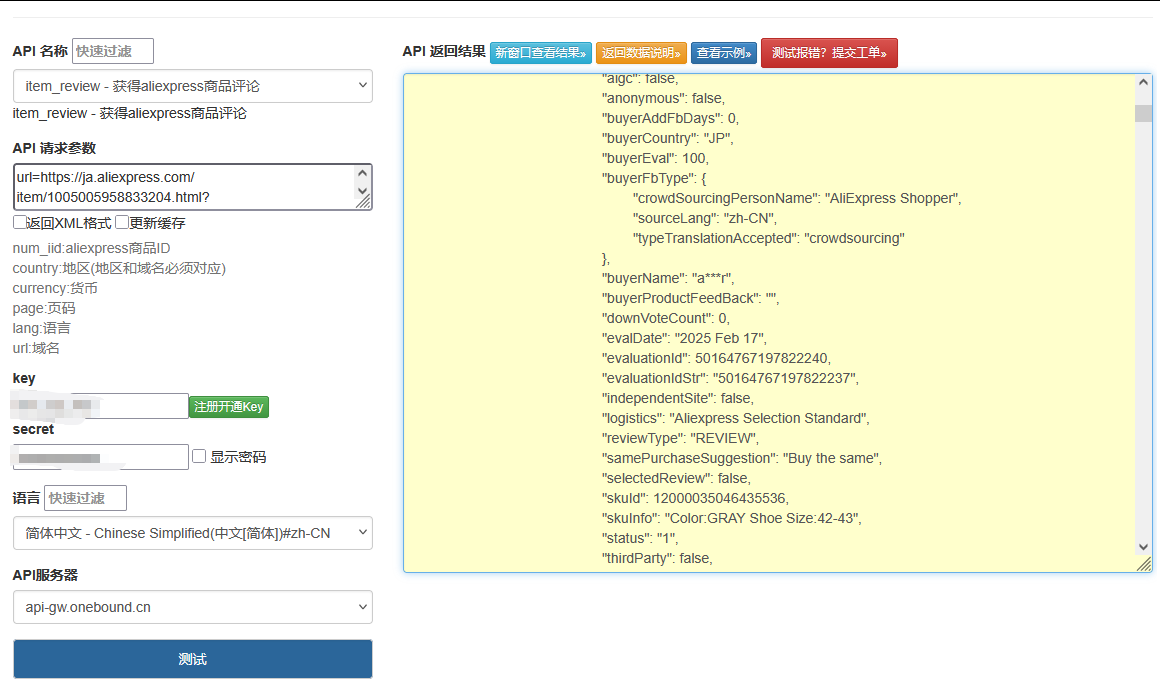This screenshot has height=689, width=1160.
Task: Click the currency:货币 hint text
Action: 55,288
